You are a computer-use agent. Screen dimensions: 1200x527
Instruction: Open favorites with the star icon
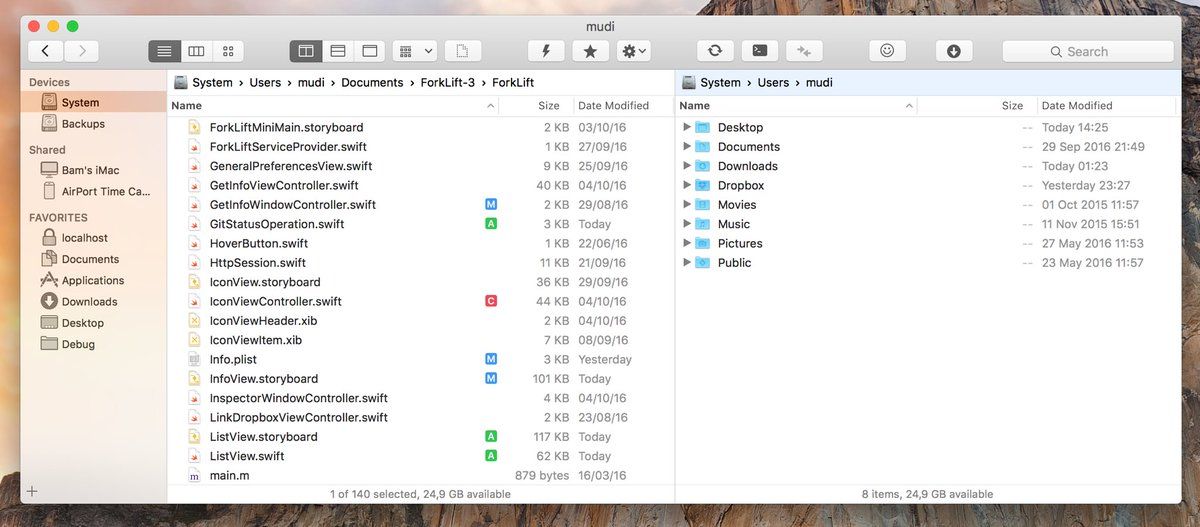(590, 51)
